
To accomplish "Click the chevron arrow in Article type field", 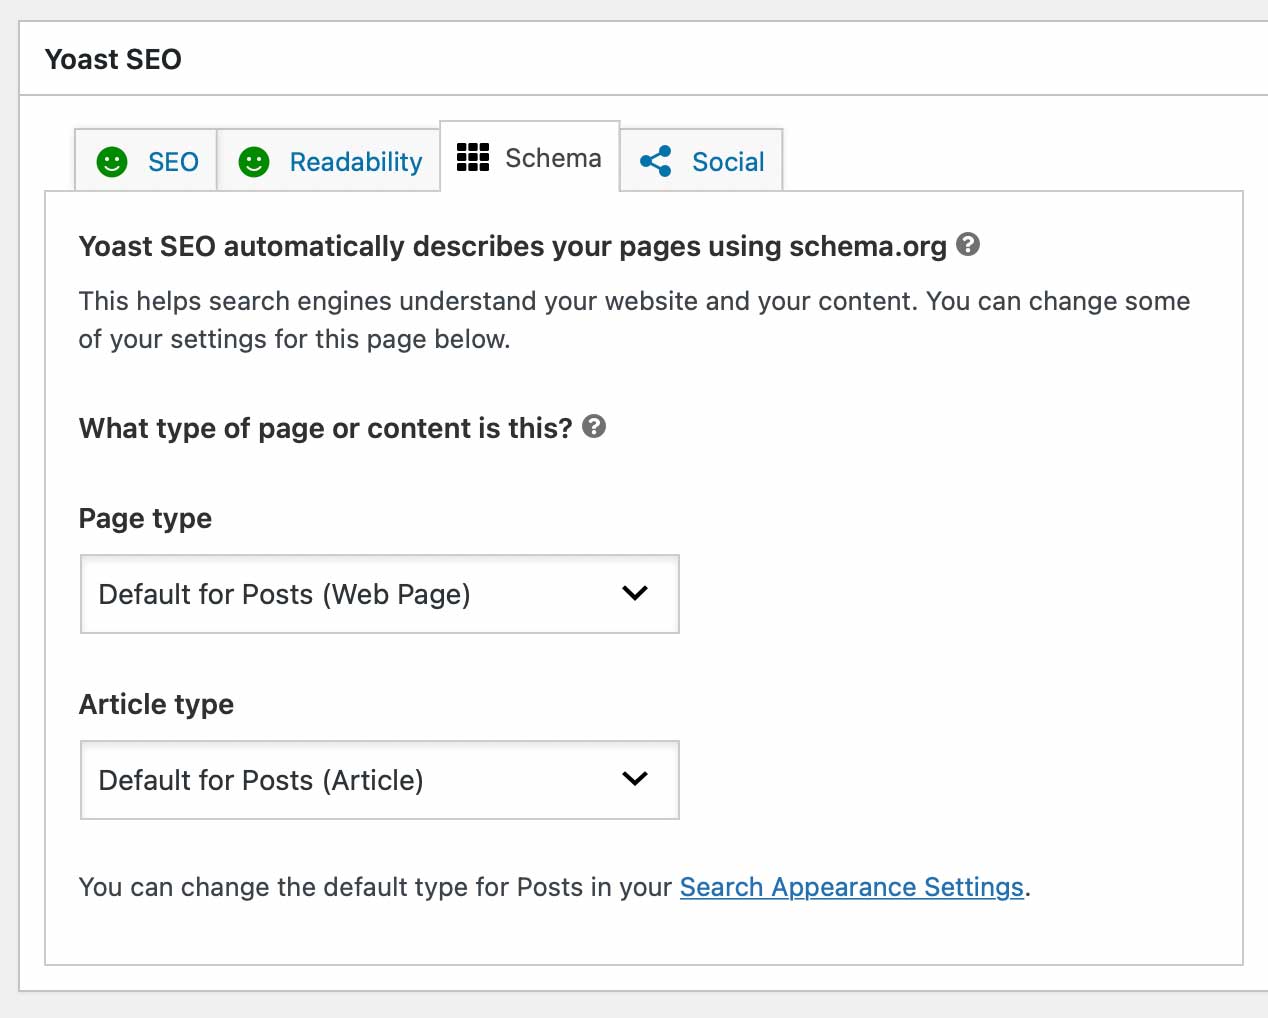I will pos(635,779).
